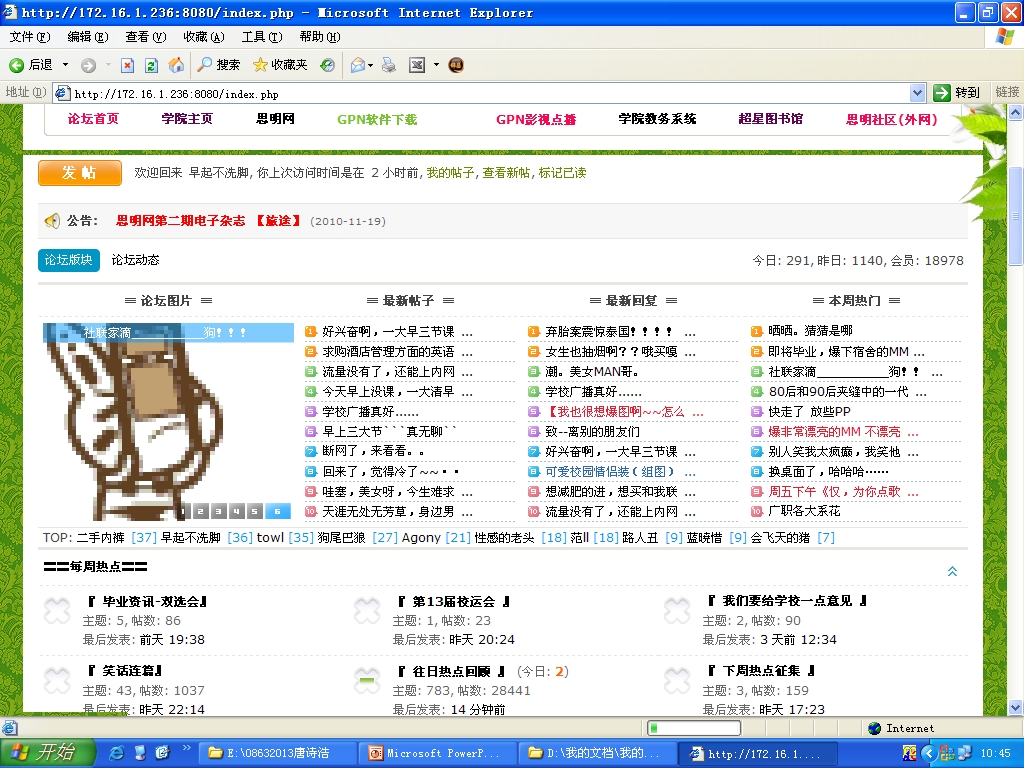Click the 查看新帖 link

click(506, 173)
